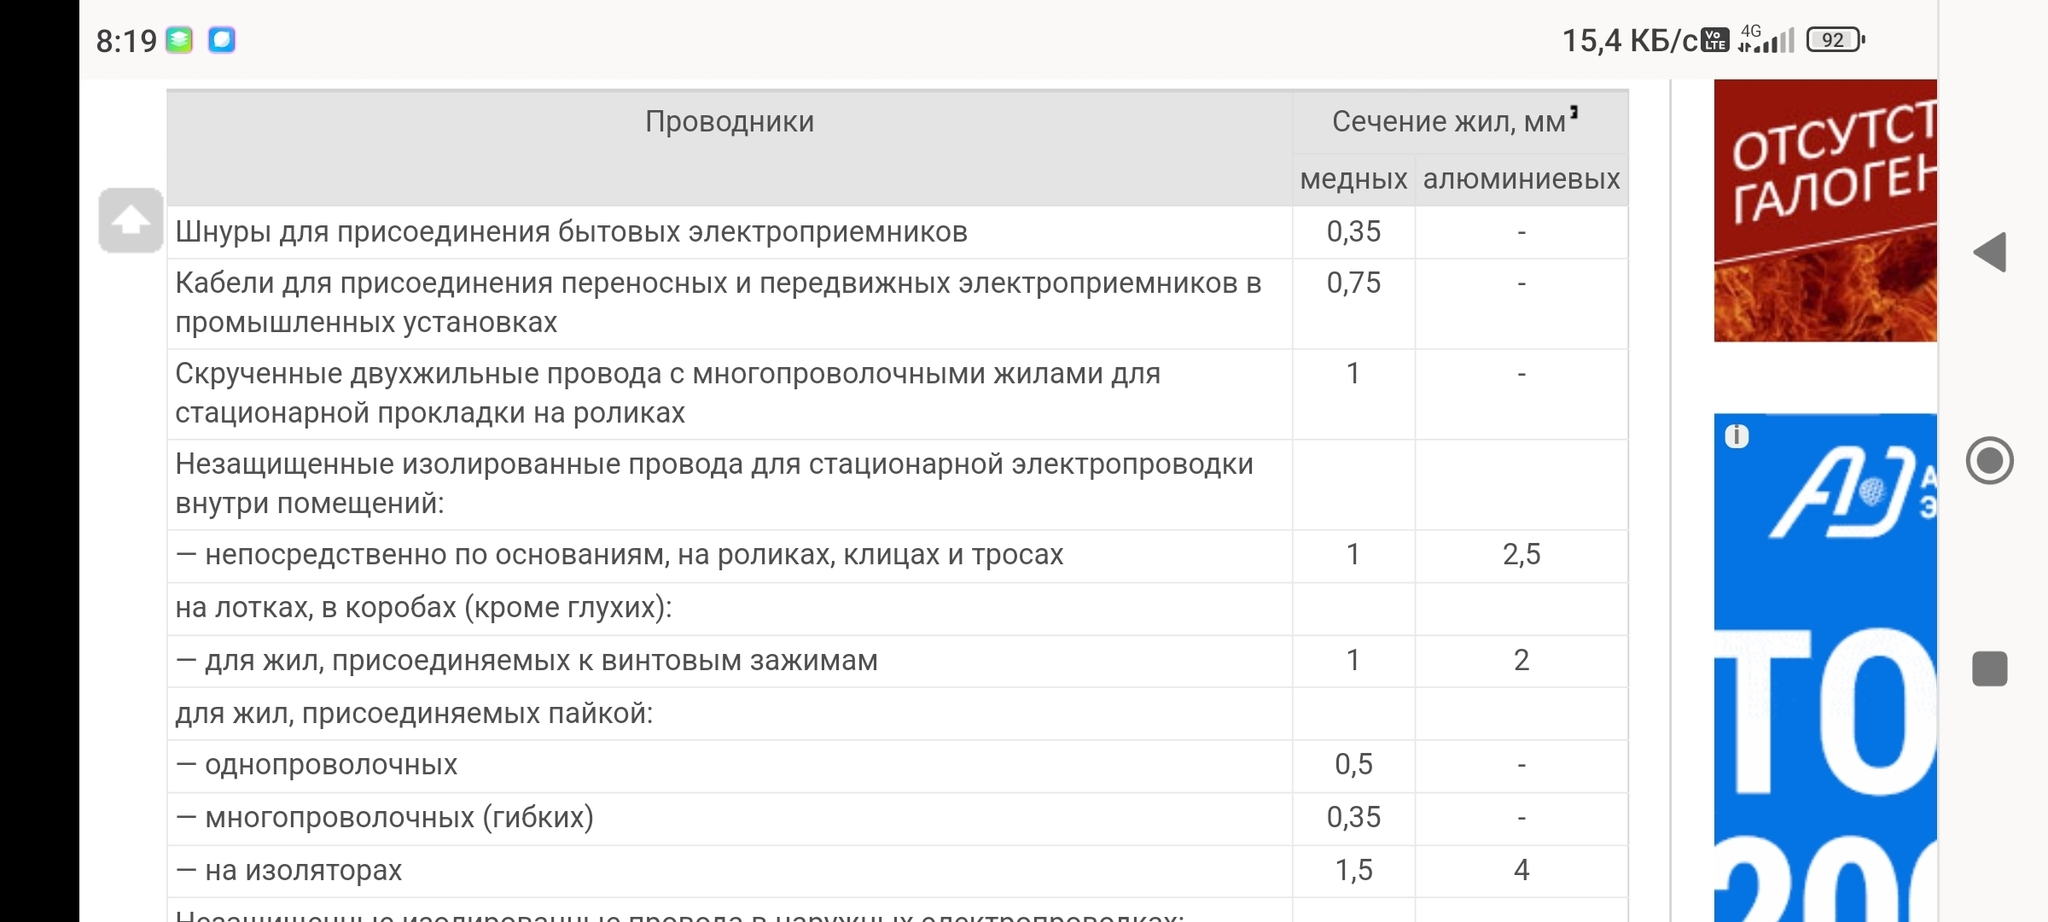The width and height of the screenshot is (2048, 922).
Task: Tap the clock showing 8:19
Action: [x=126, y=41]
